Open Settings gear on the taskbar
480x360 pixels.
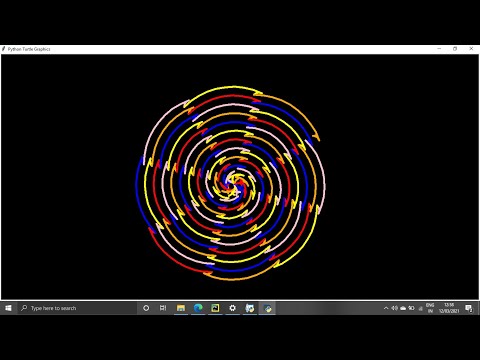click(x=232, y=308)
